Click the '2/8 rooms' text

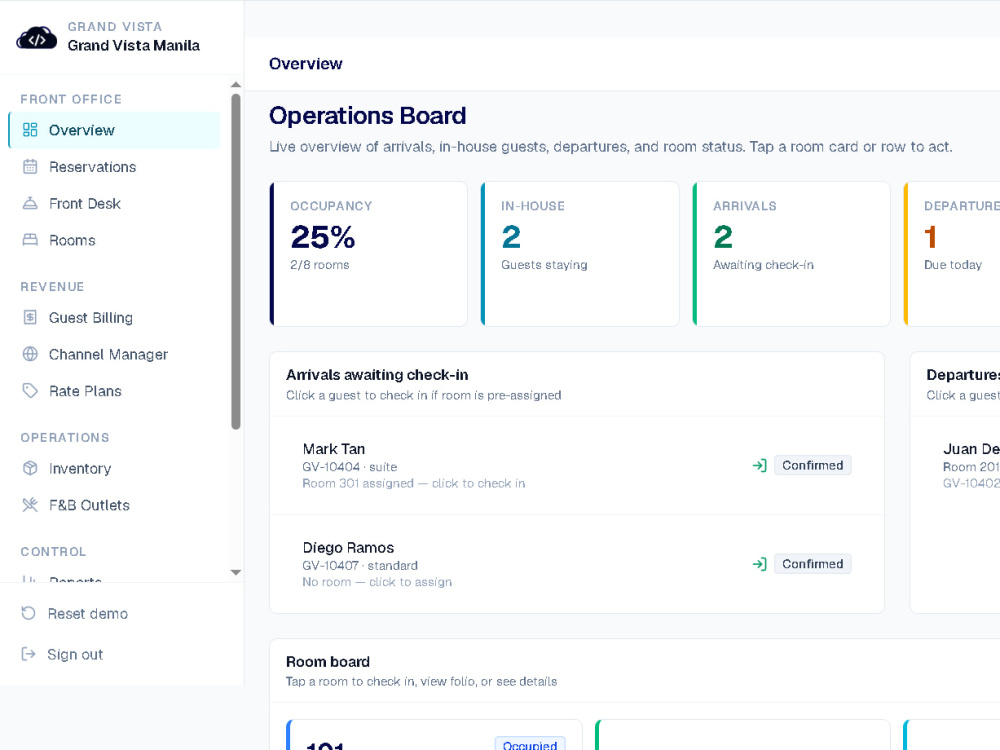(x=320, y=265)
